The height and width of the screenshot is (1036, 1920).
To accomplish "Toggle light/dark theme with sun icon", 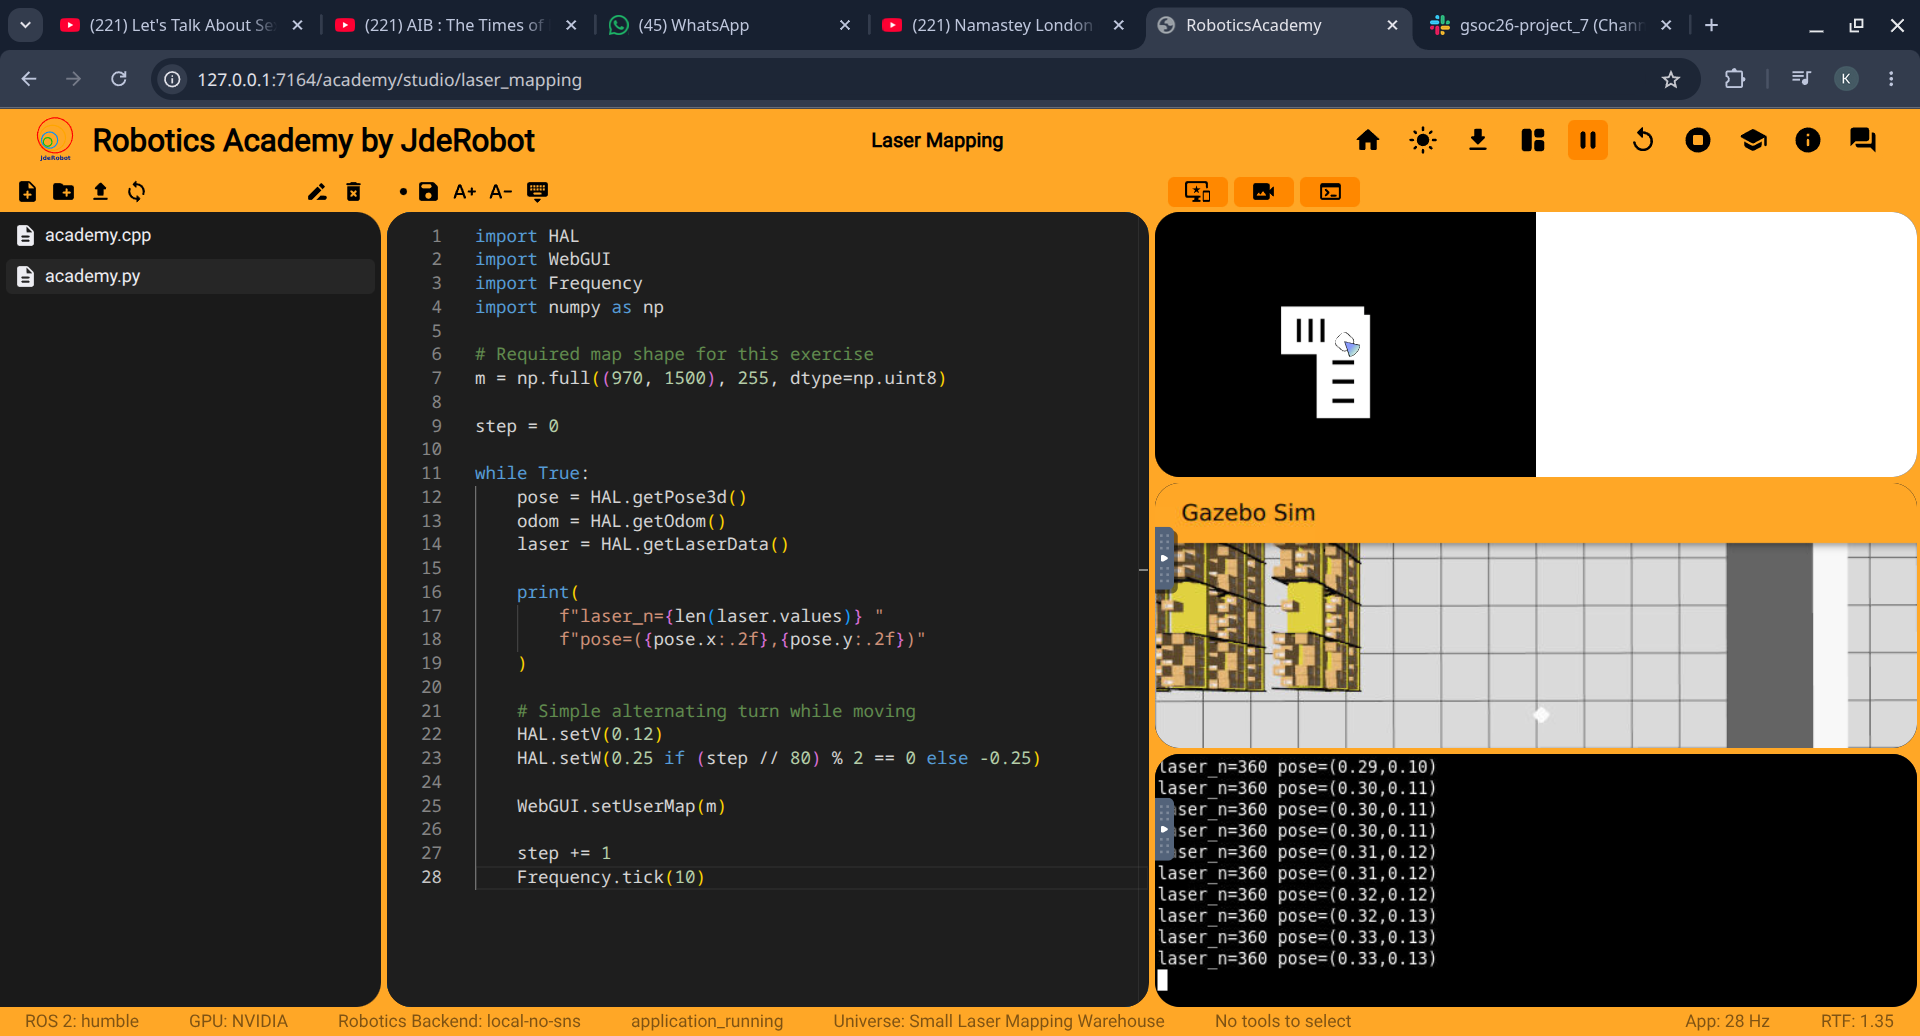I will click(1423, 140).
